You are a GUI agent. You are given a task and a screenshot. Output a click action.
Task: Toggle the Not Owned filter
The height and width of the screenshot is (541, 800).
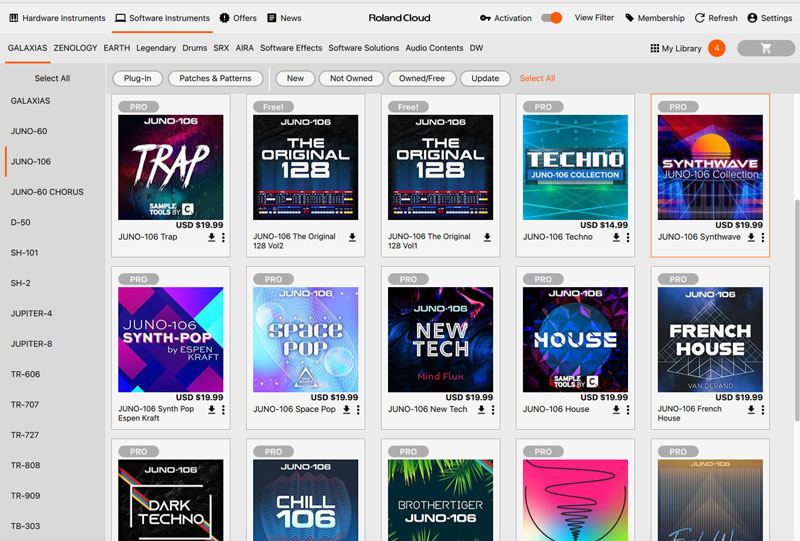(x=351, y=78)
